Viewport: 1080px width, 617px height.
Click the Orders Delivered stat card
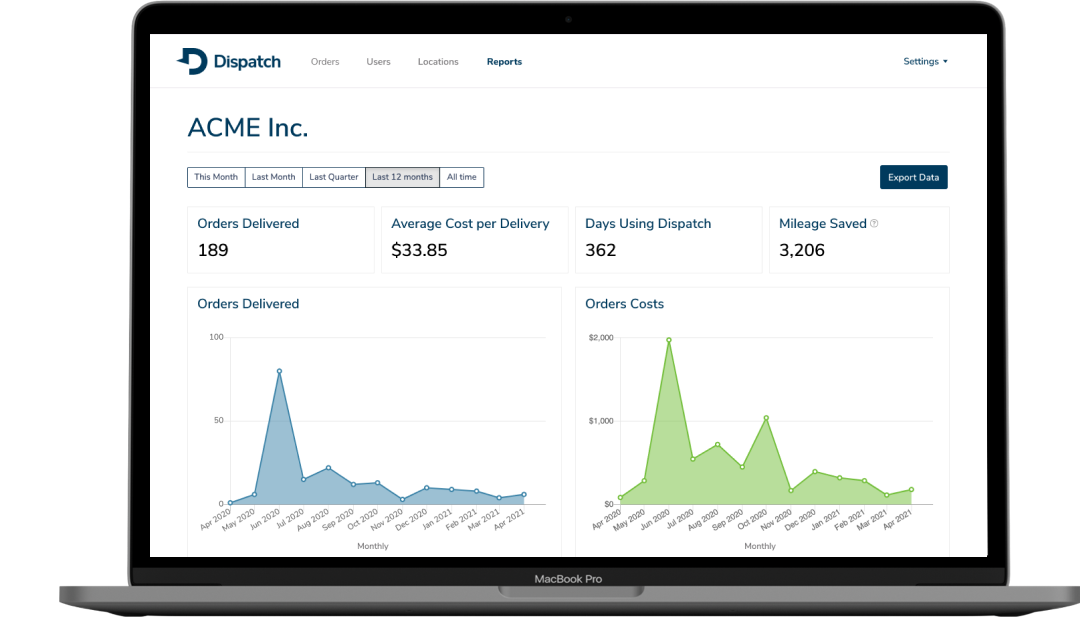point(280,239)
